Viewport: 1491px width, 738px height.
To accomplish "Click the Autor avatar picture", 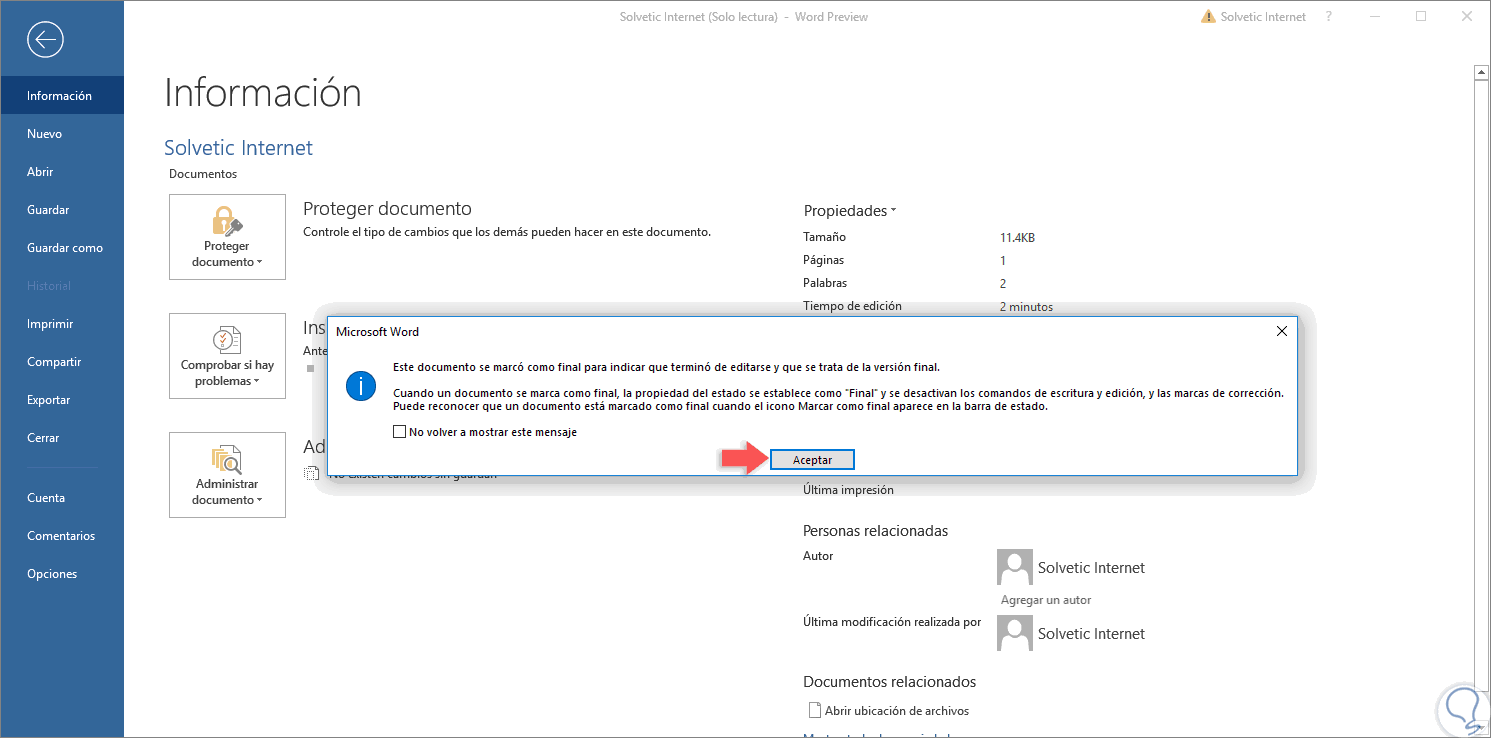I will tap(1014, 567).
